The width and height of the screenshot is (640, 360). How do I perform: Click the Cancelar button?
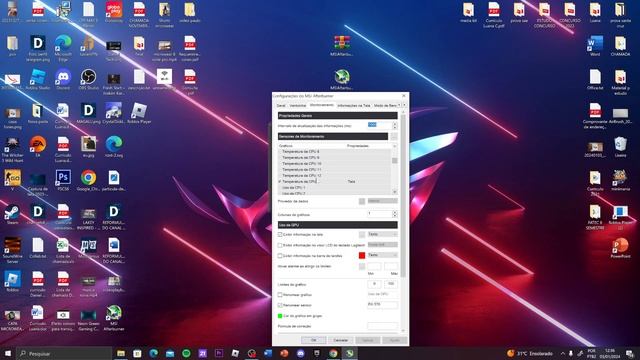pos(340,340)
